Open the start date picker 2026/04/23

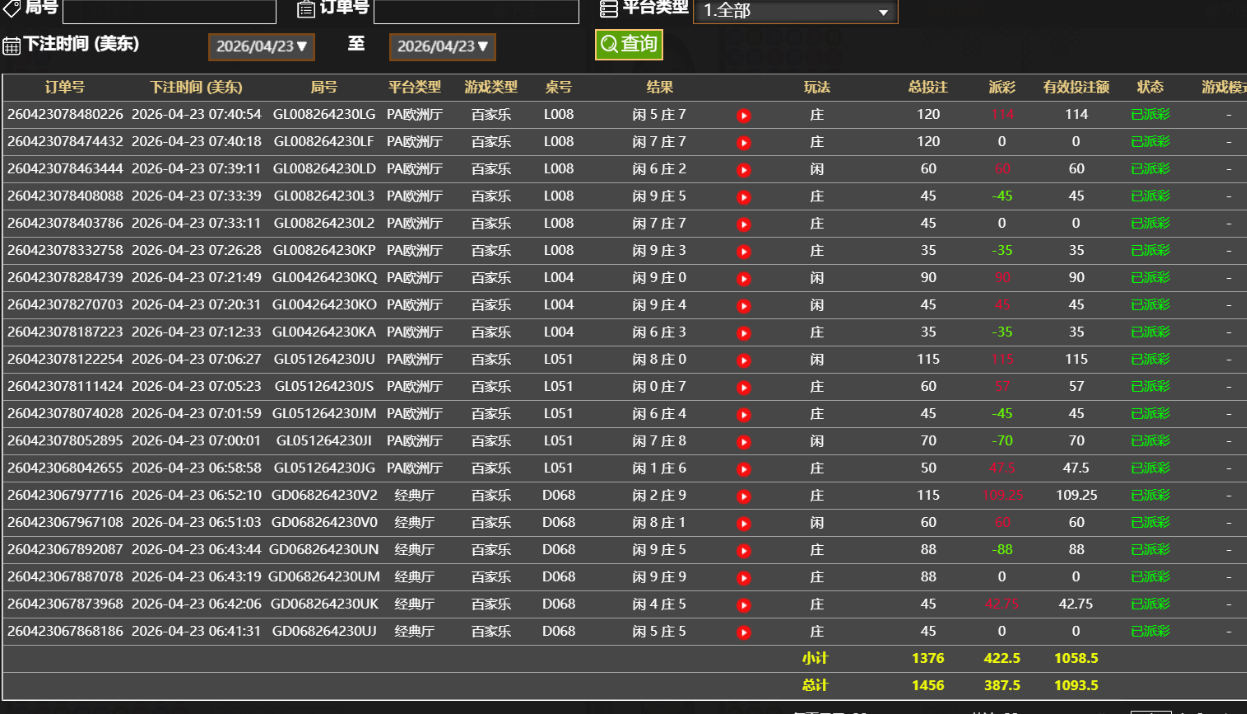pyautogui.click(x=260, y=46)
